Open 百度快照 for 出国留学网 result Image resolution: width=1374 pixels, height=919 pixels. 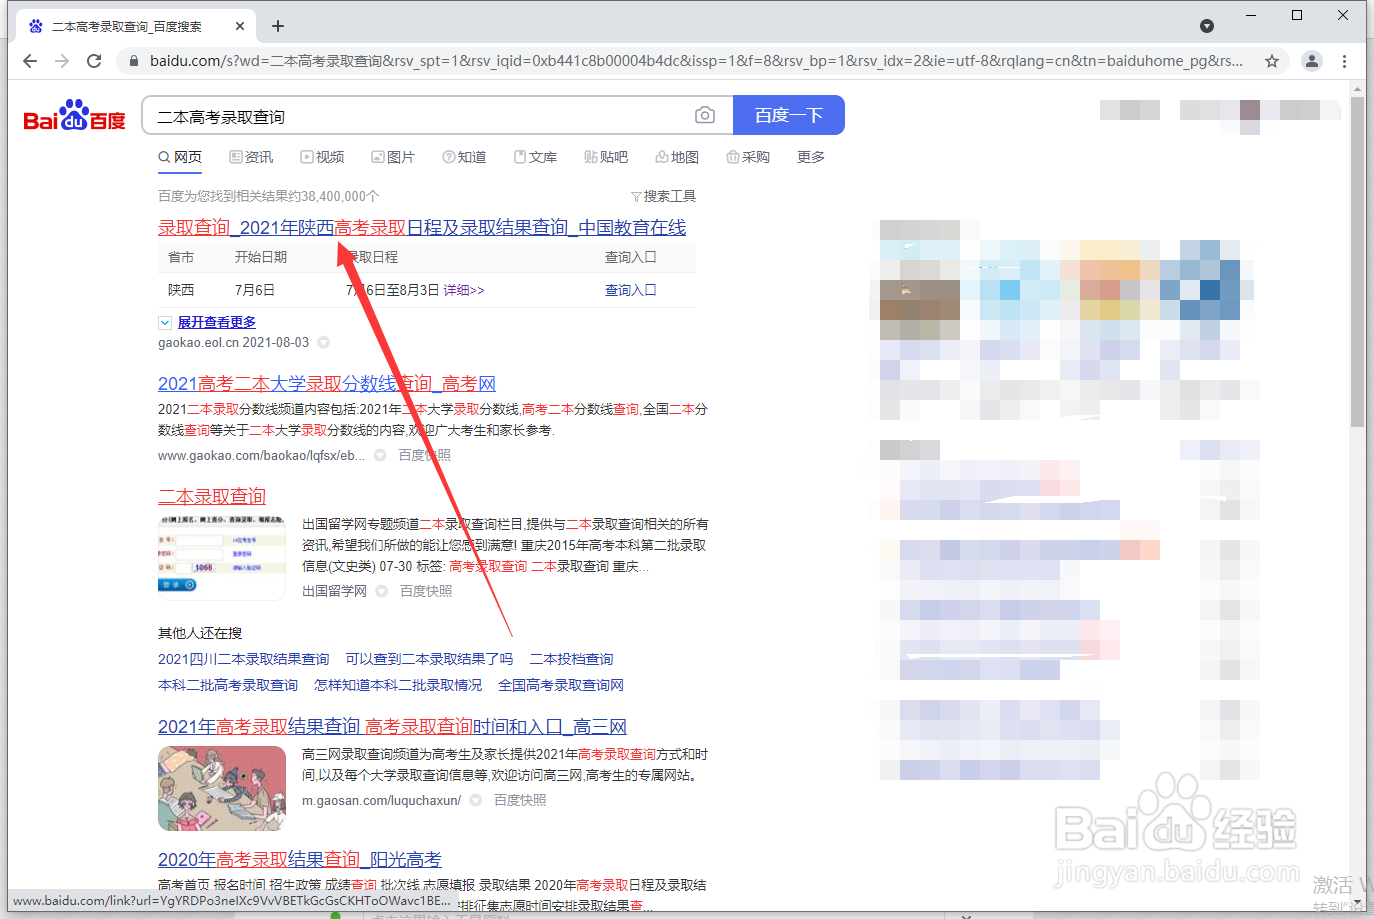[x=426, y=591]
